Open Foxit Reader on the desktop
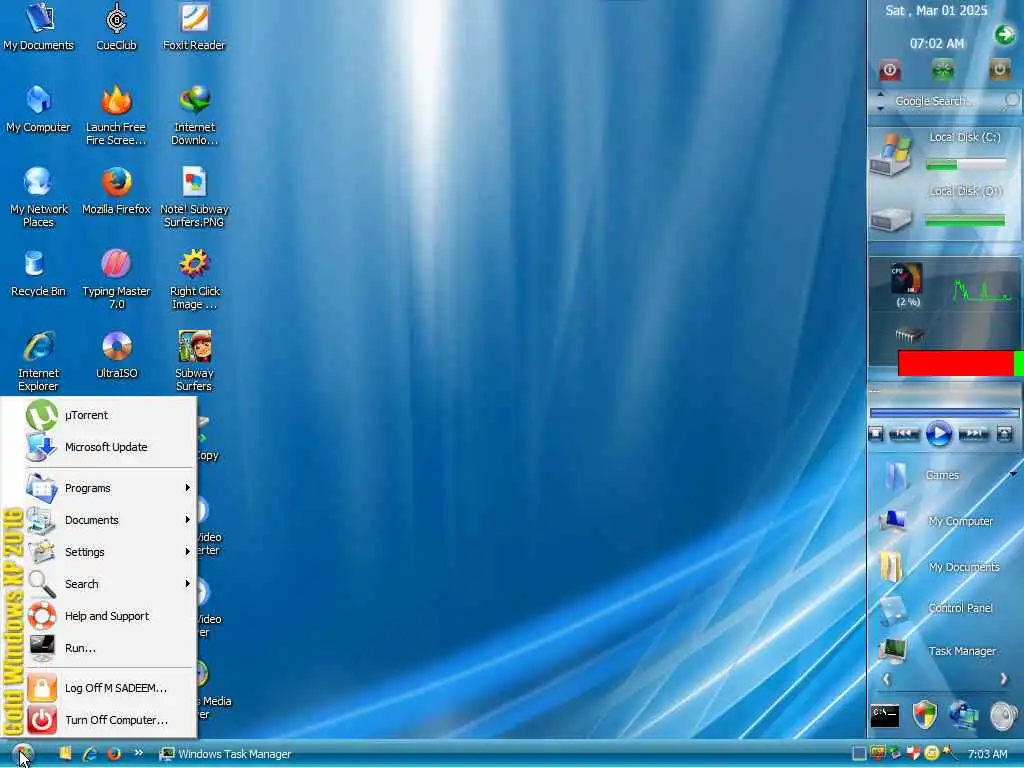Viewport: 1024px width, 768px height. pos(194,27)
